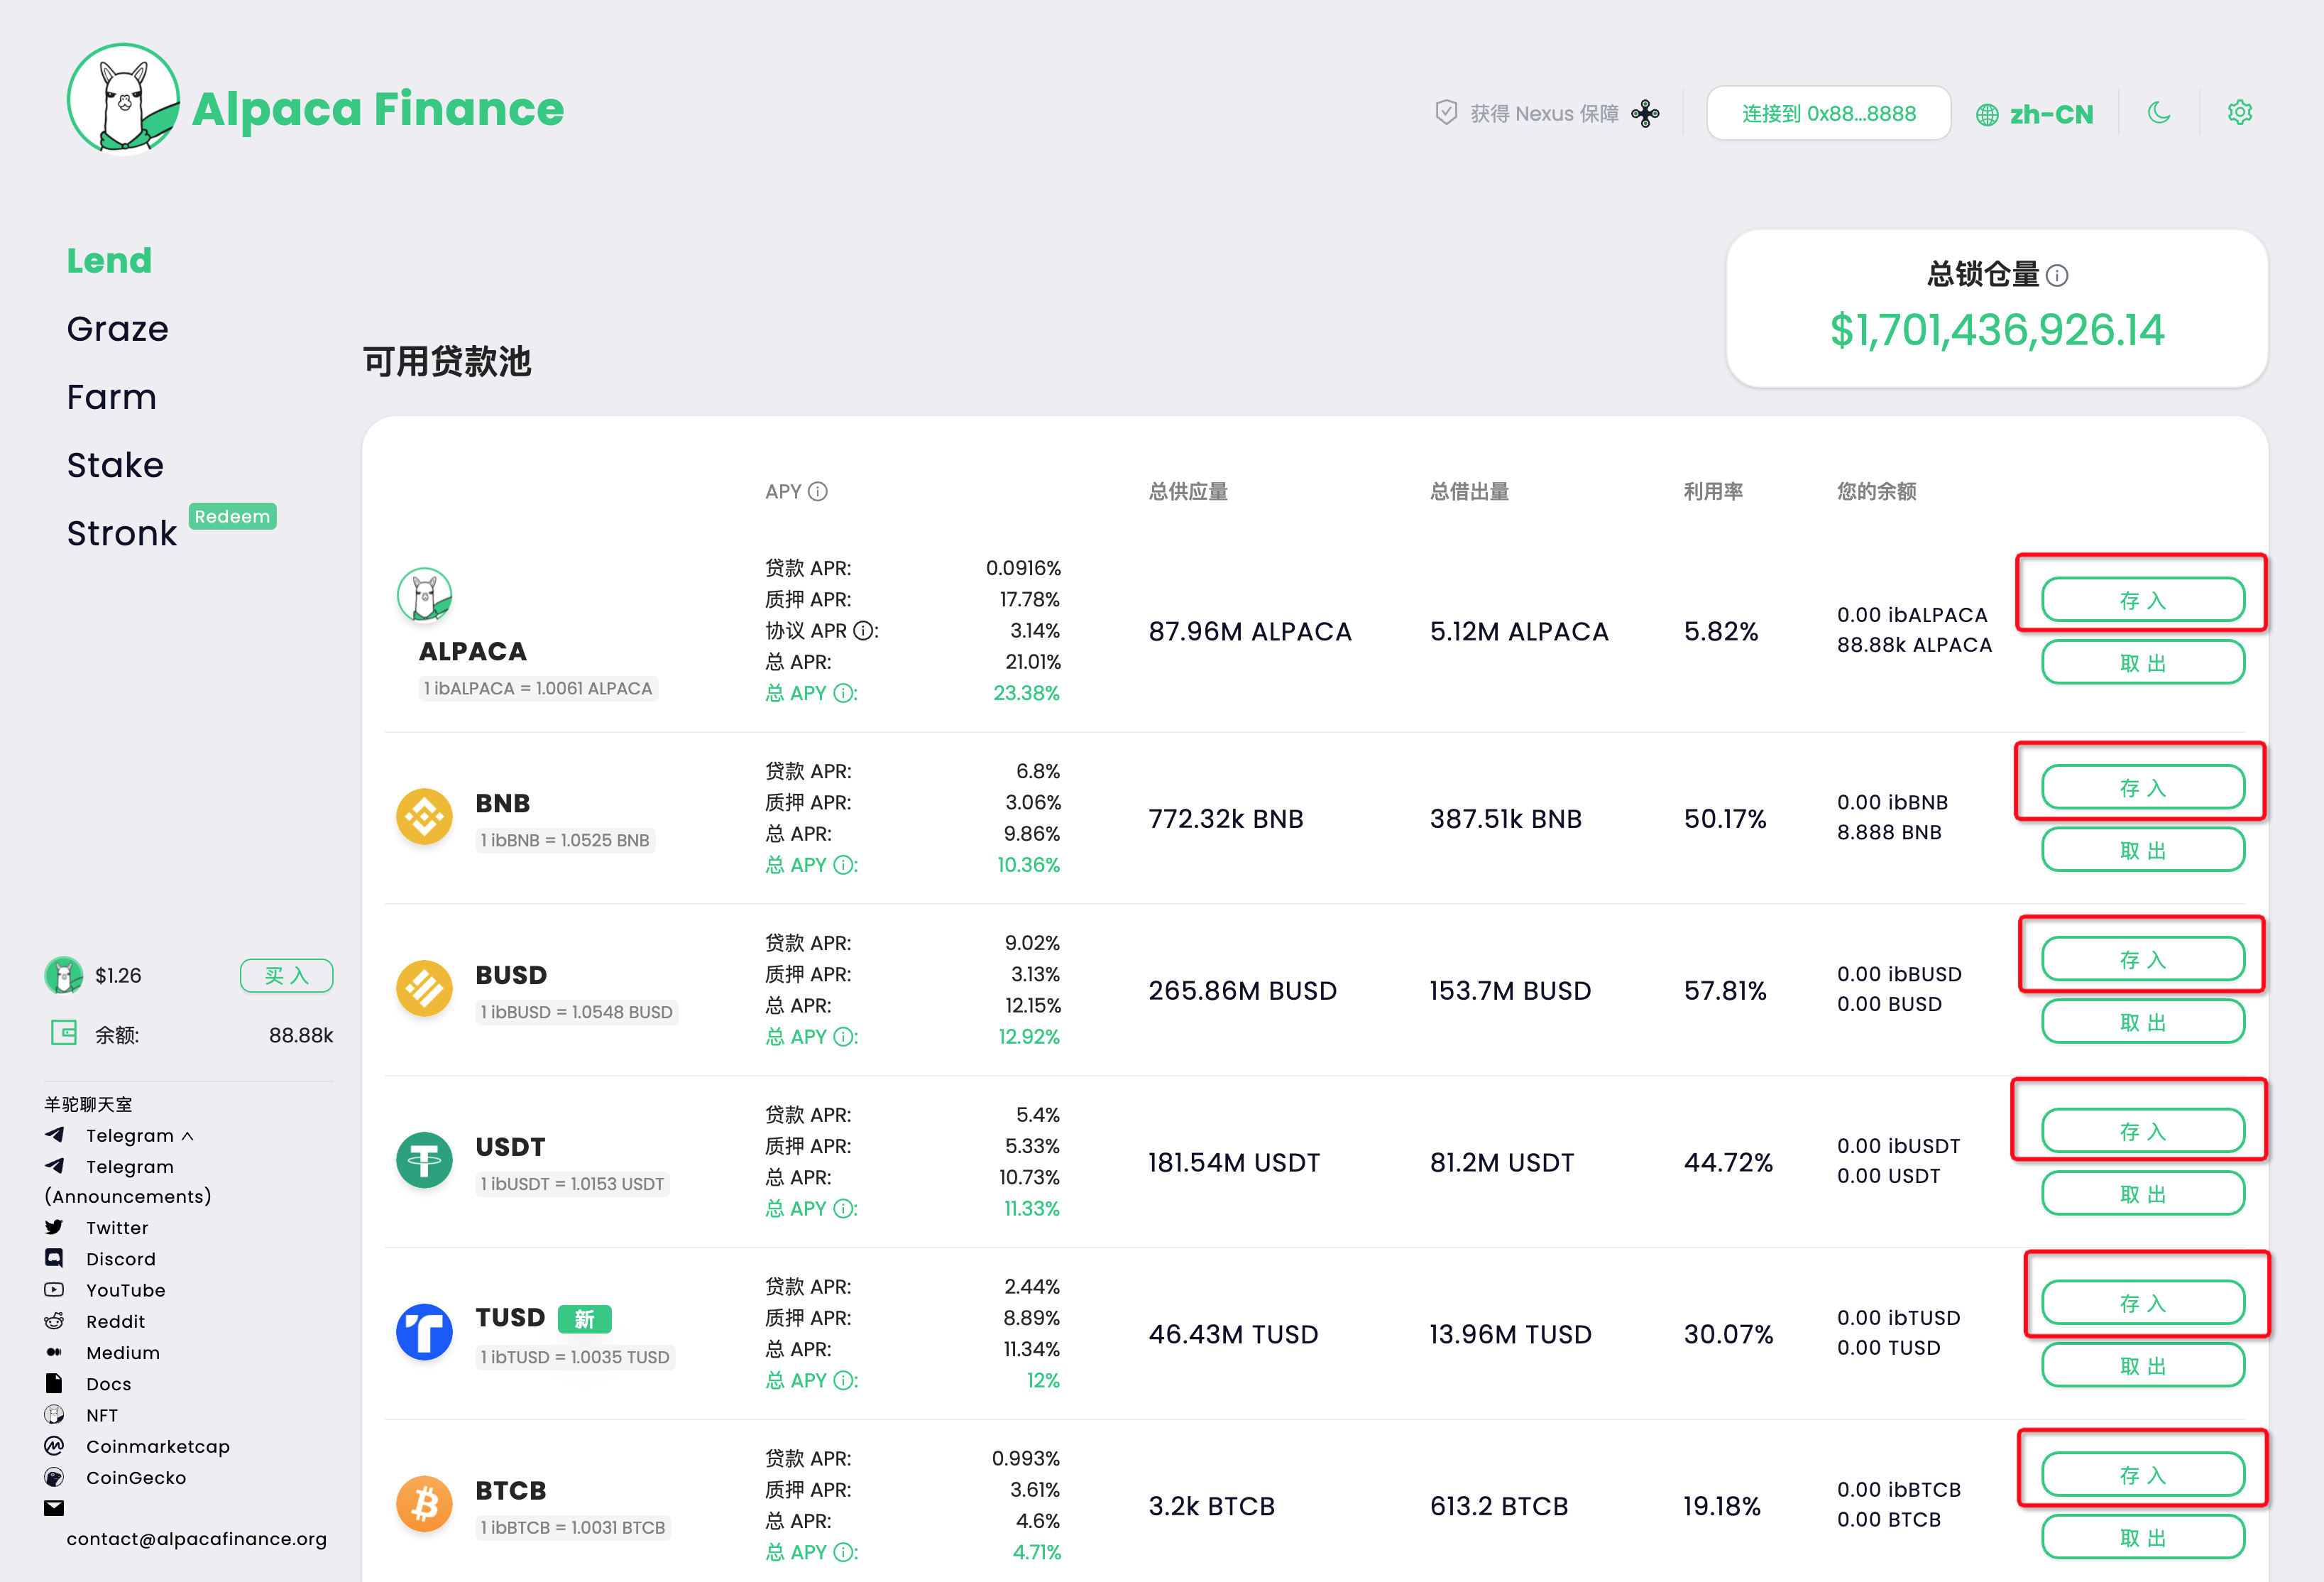Image resolution: width=2324 pixels, height=1582 pixels.
Task: Open the zh-CN language selector
Action: [x=2035, y=115]
